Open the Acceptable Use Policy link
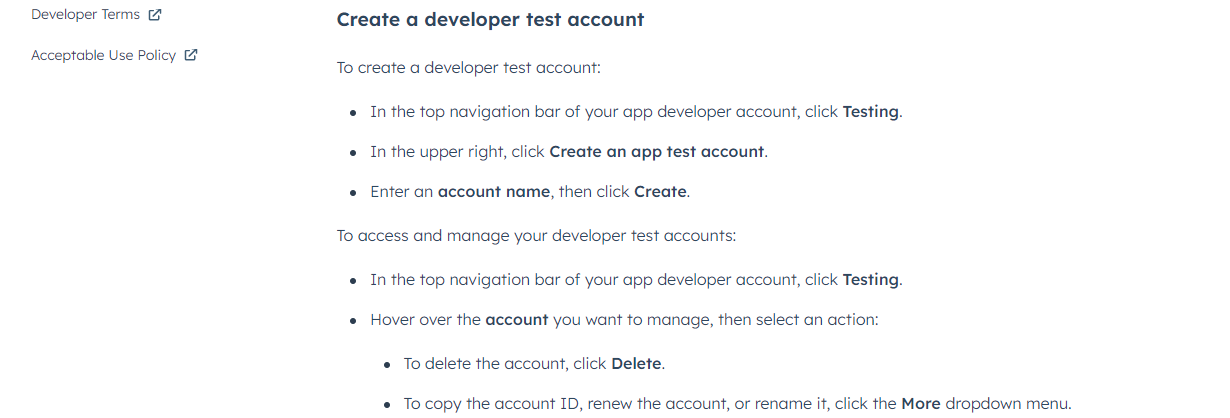Screen dimensions: 1230x418 104,55
